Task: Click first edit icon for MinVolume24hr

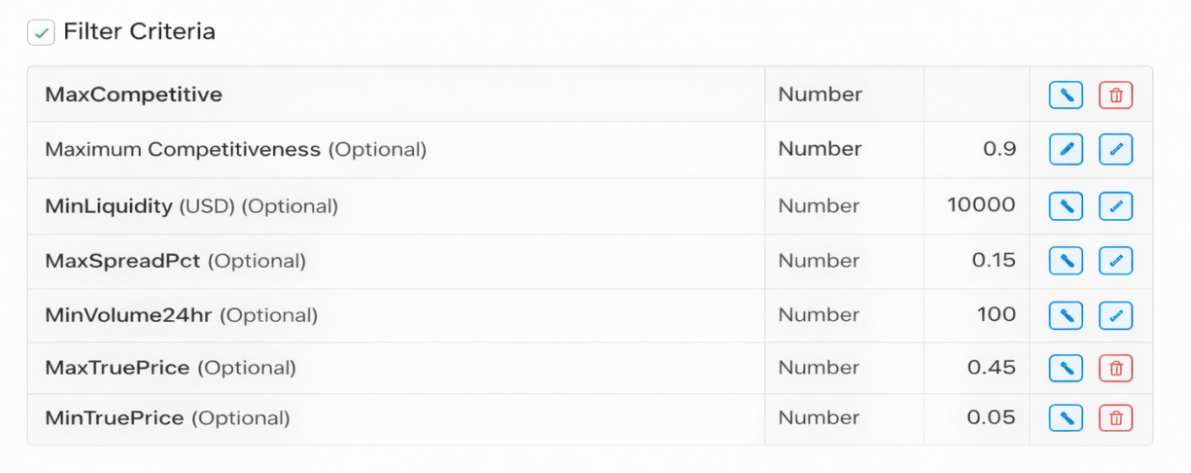Action: point(1066,316)
